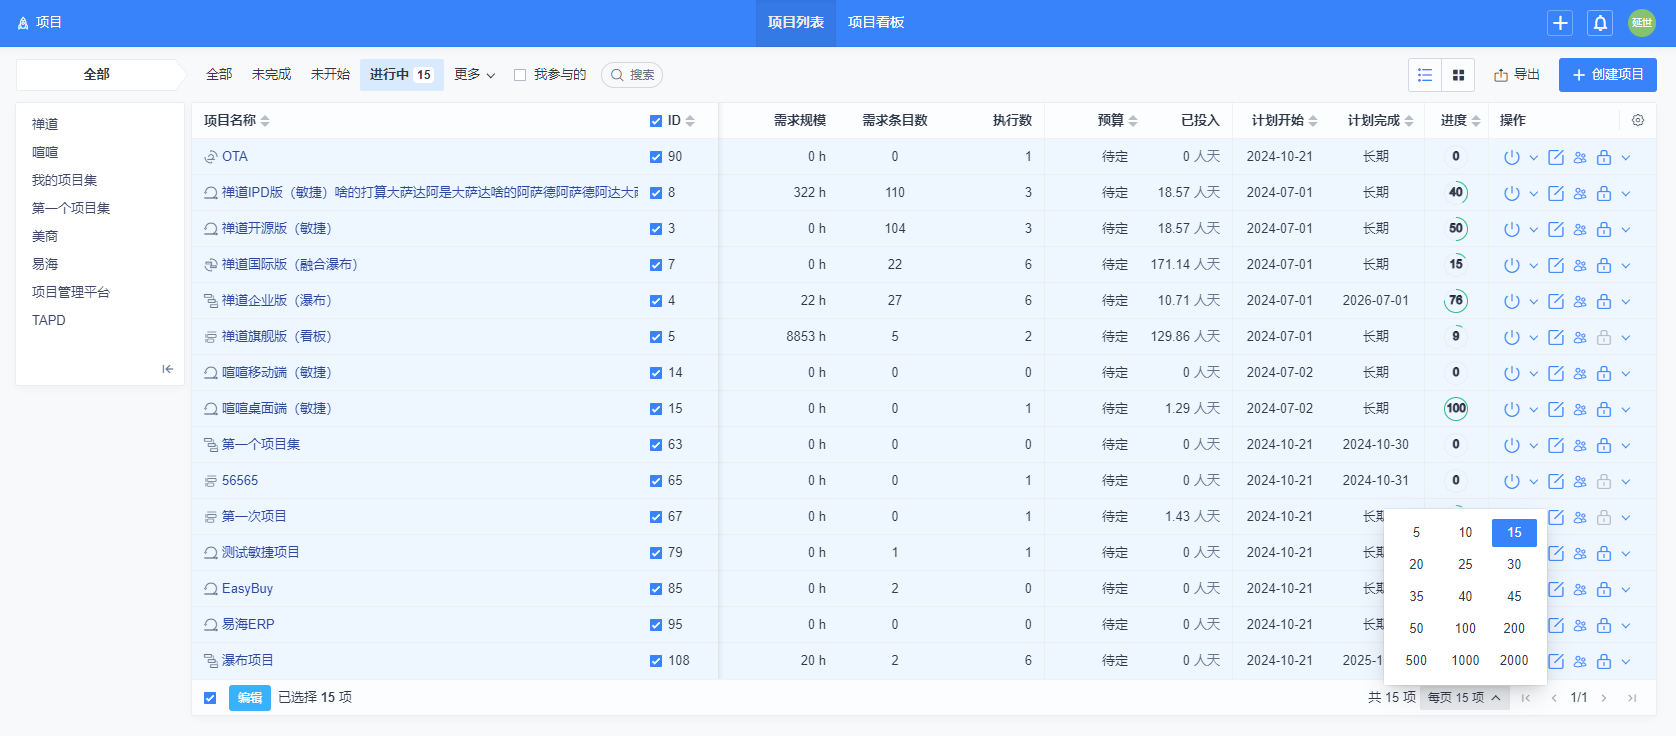The height and width of the screenshot is (736, 1676).
Task: Select 50 items per page option
Action: tap(1416, 629)
